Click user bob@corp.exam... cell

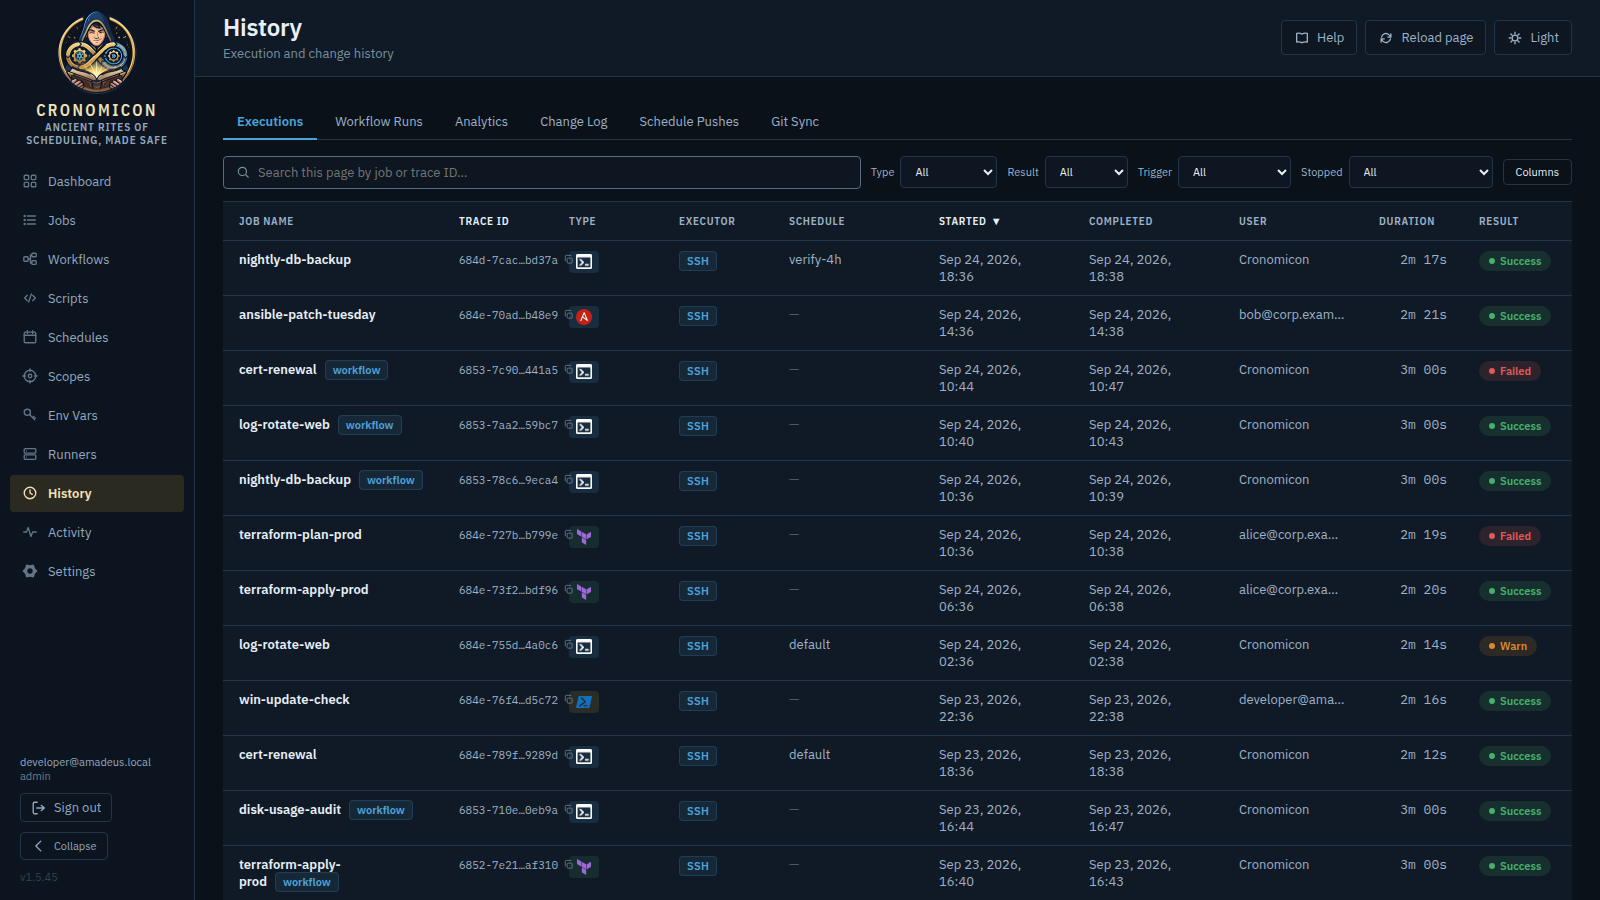point(1291,315)
